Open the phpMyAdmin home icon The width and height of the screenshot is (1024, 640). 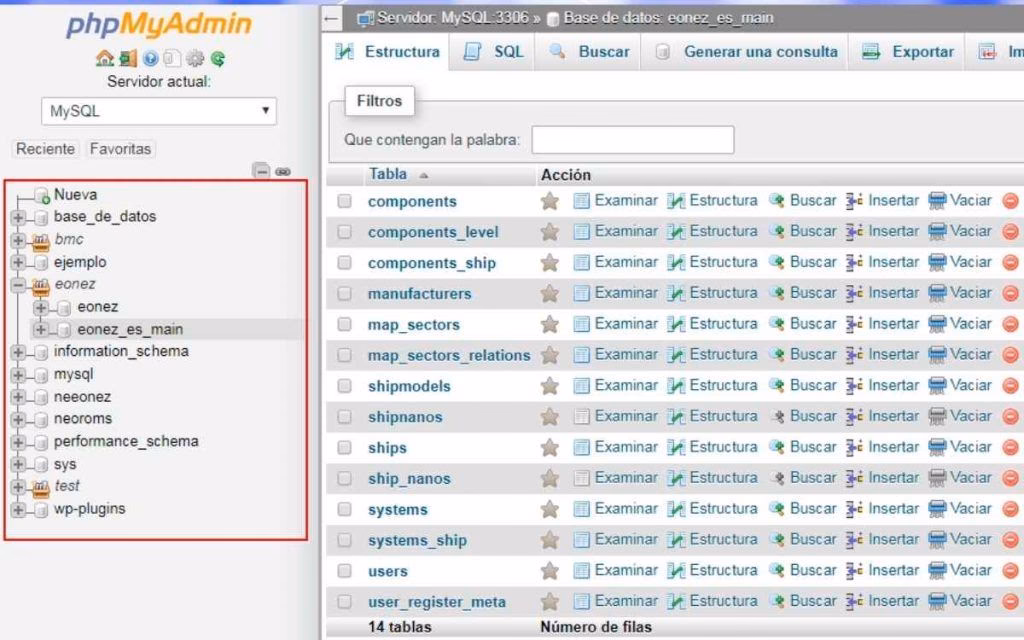104,59
